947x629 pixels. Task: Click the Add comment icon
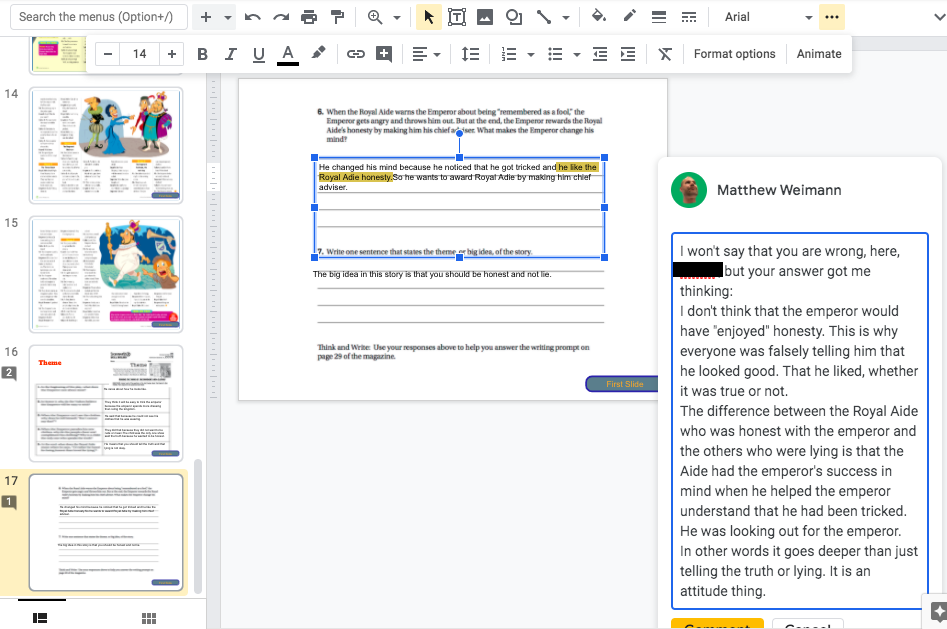pyautogui.click(x=384, y=54)
